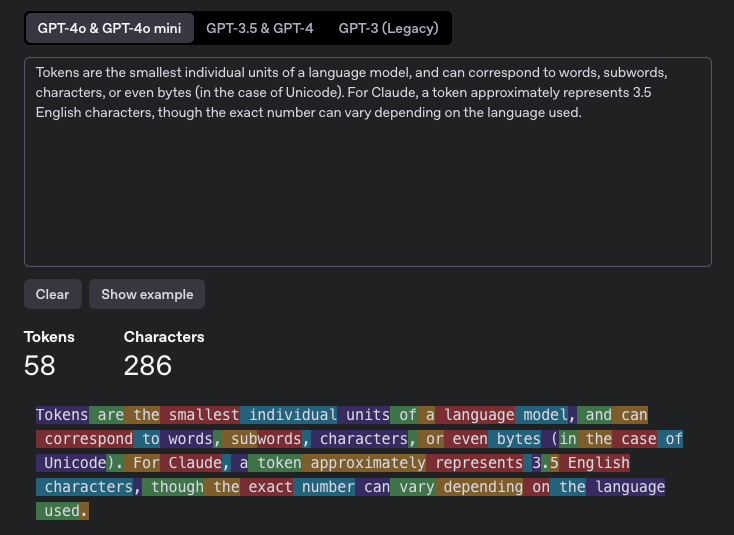Click the highlighted token "bytes"
The image size is (734, 535).
pos(514,439)
